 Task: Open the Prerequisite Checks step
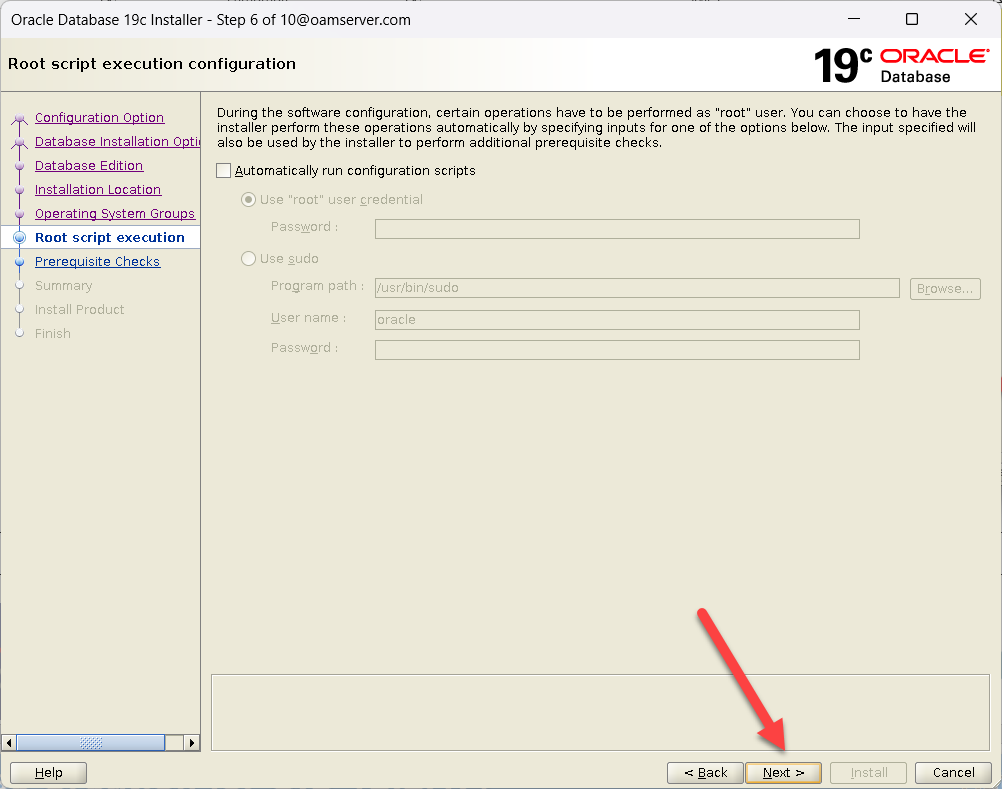coord(97,262)
